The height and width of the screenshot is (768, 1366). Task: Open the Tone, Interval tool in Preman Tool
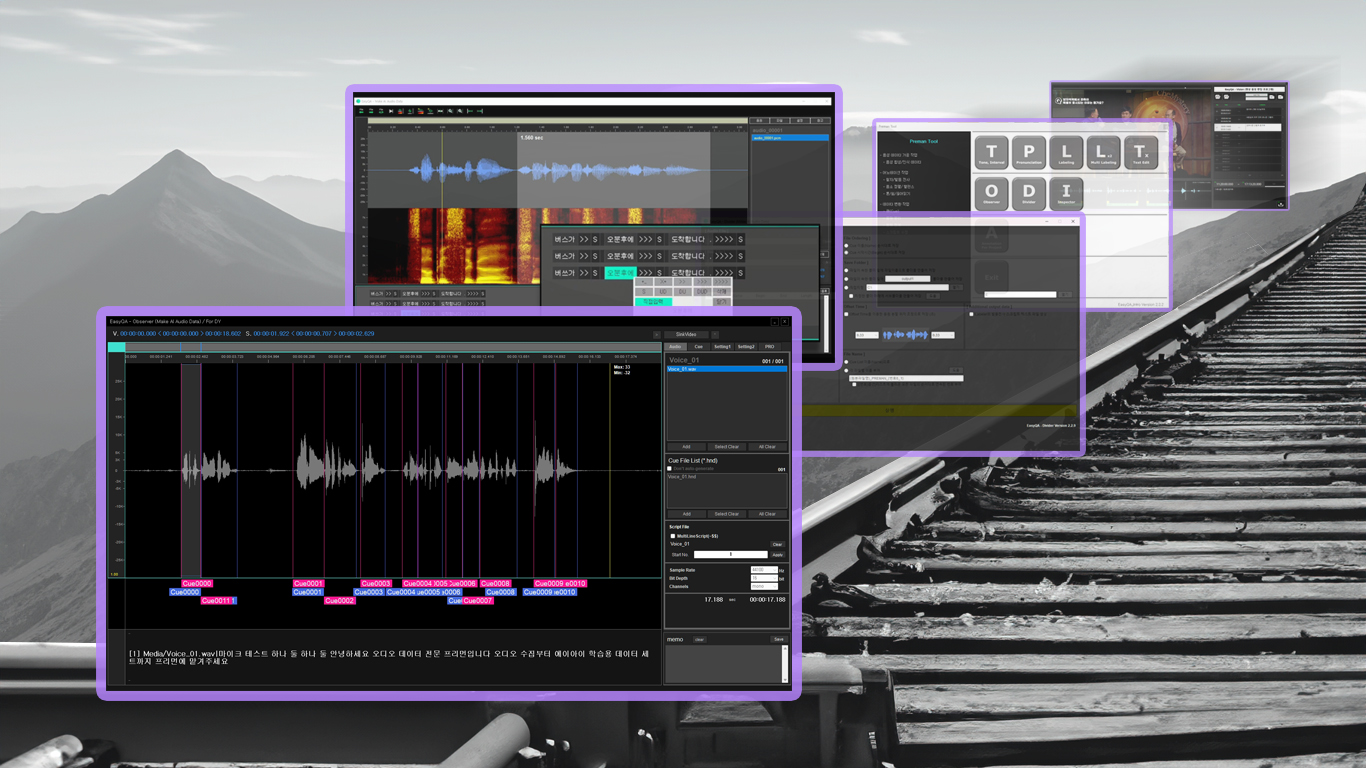(x=991, y=153)
